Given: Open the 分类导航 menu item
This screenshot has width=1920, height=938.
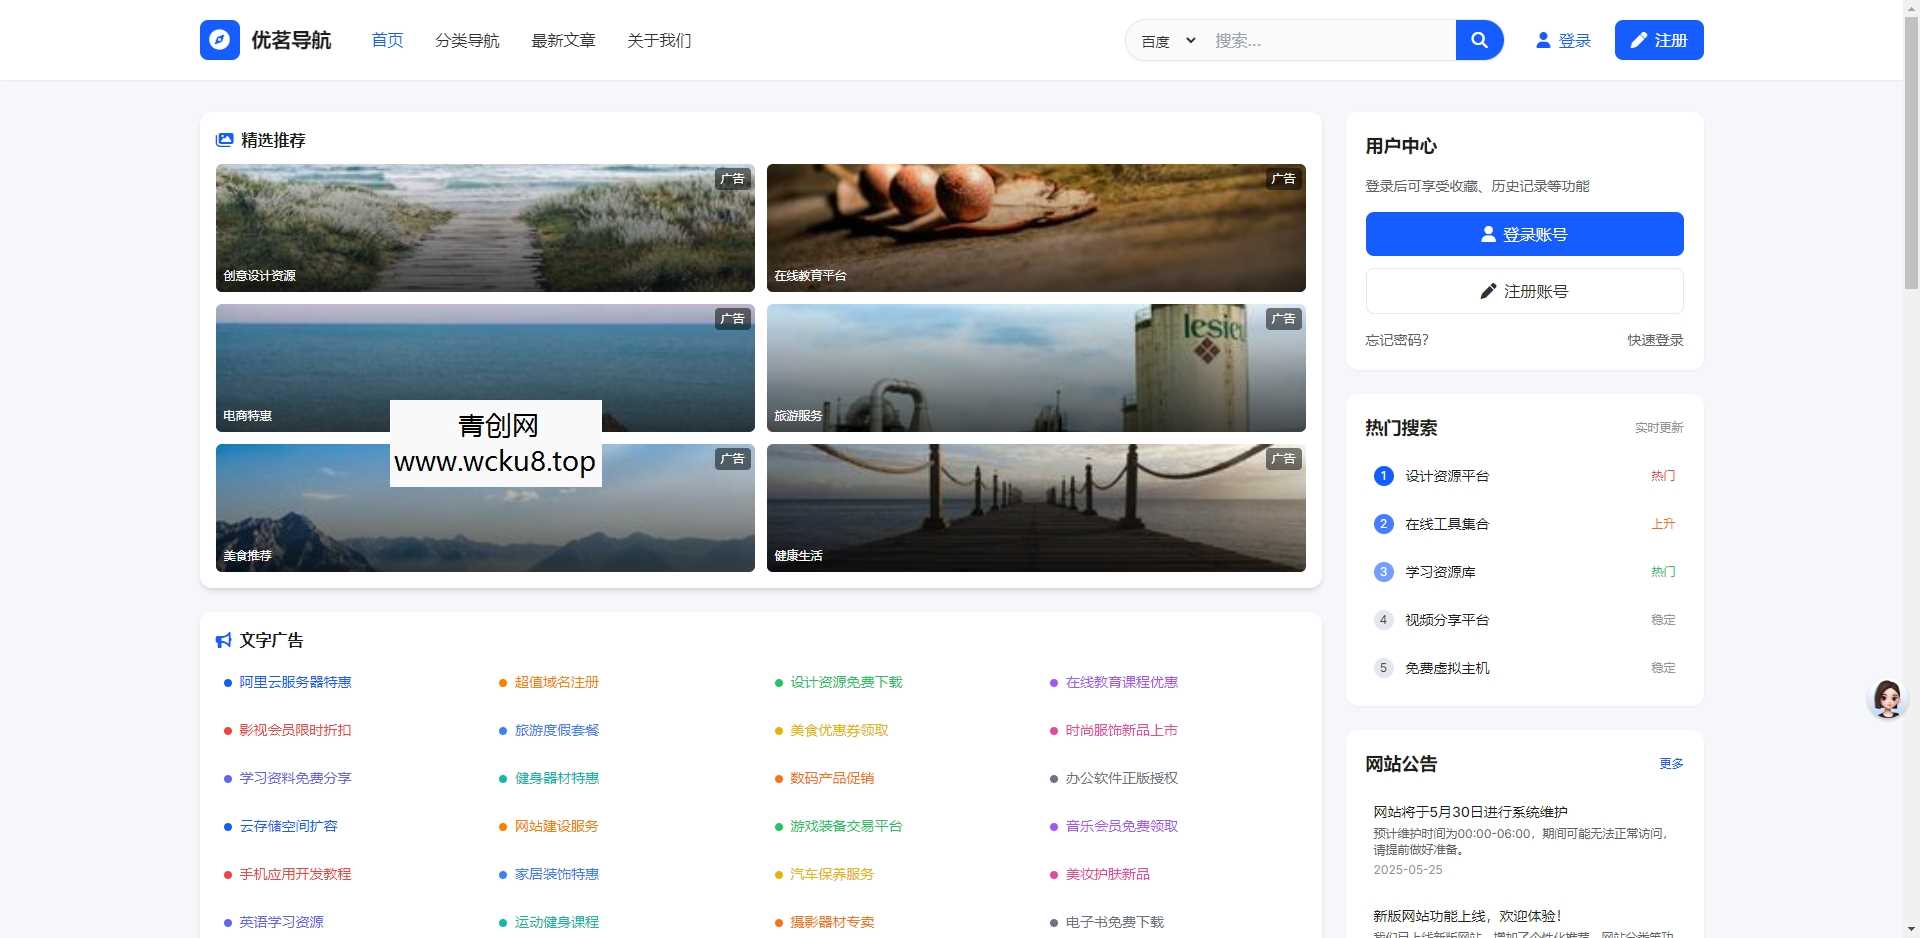Looking at the screenshot, I should point(467,41).
